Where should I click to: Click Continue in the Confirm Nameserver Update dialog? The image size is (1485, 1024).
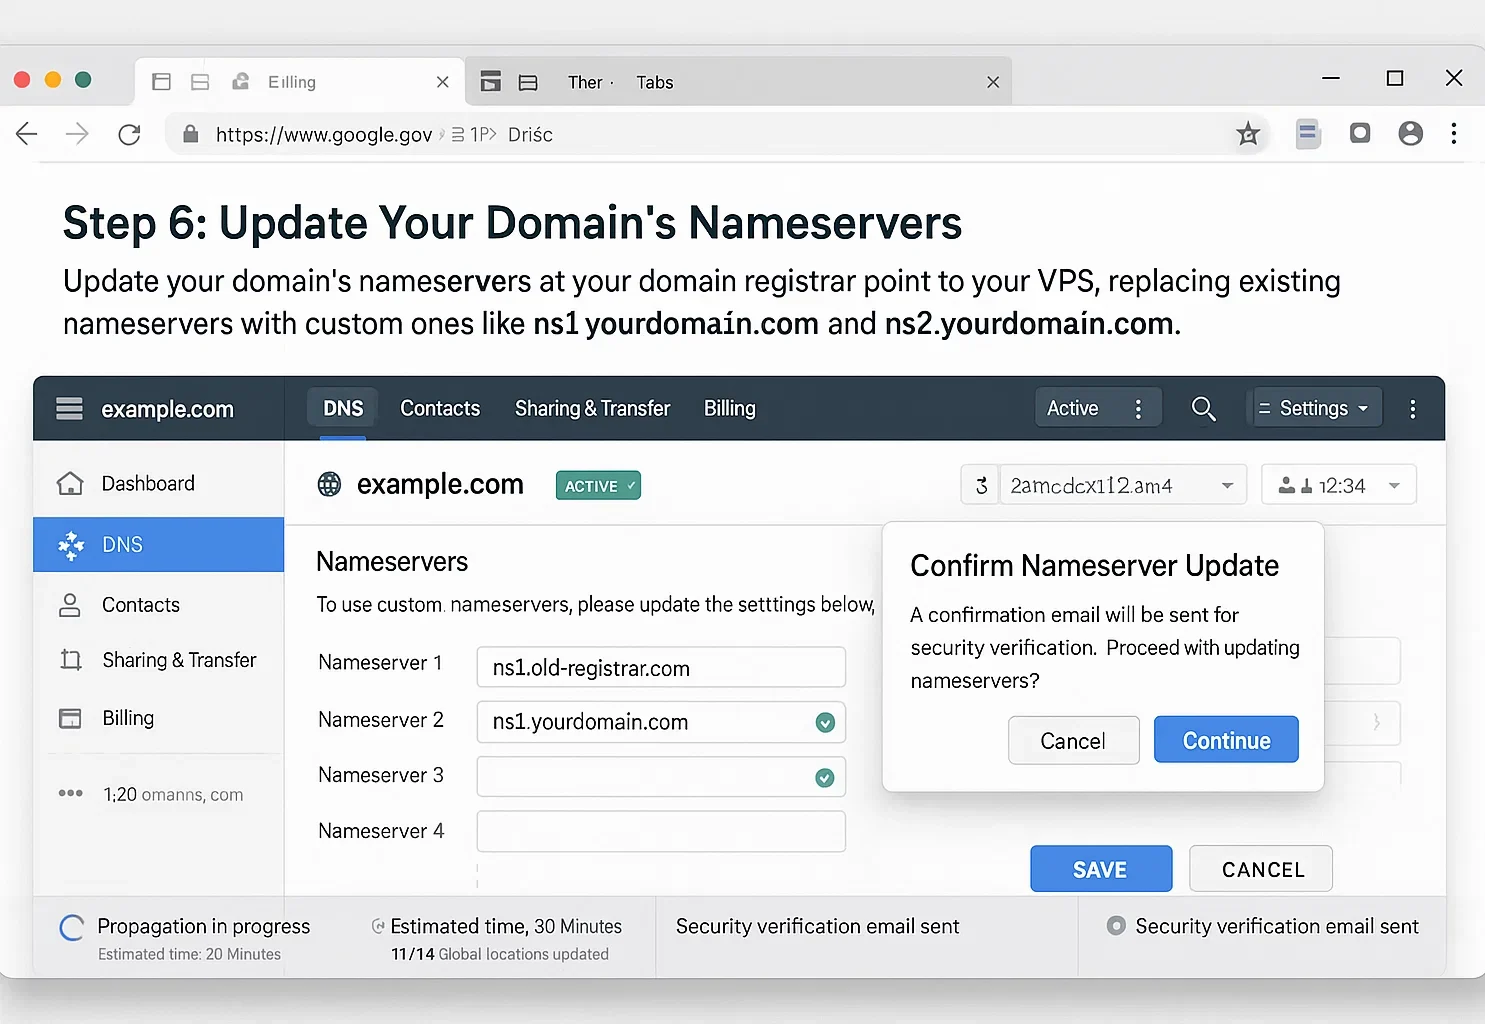coord(1226,739)
